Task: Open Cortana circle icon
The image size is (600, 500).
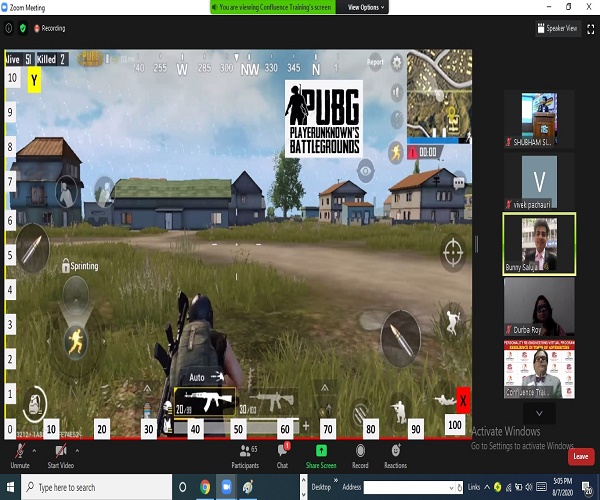Action: click(x=183, y=487)
